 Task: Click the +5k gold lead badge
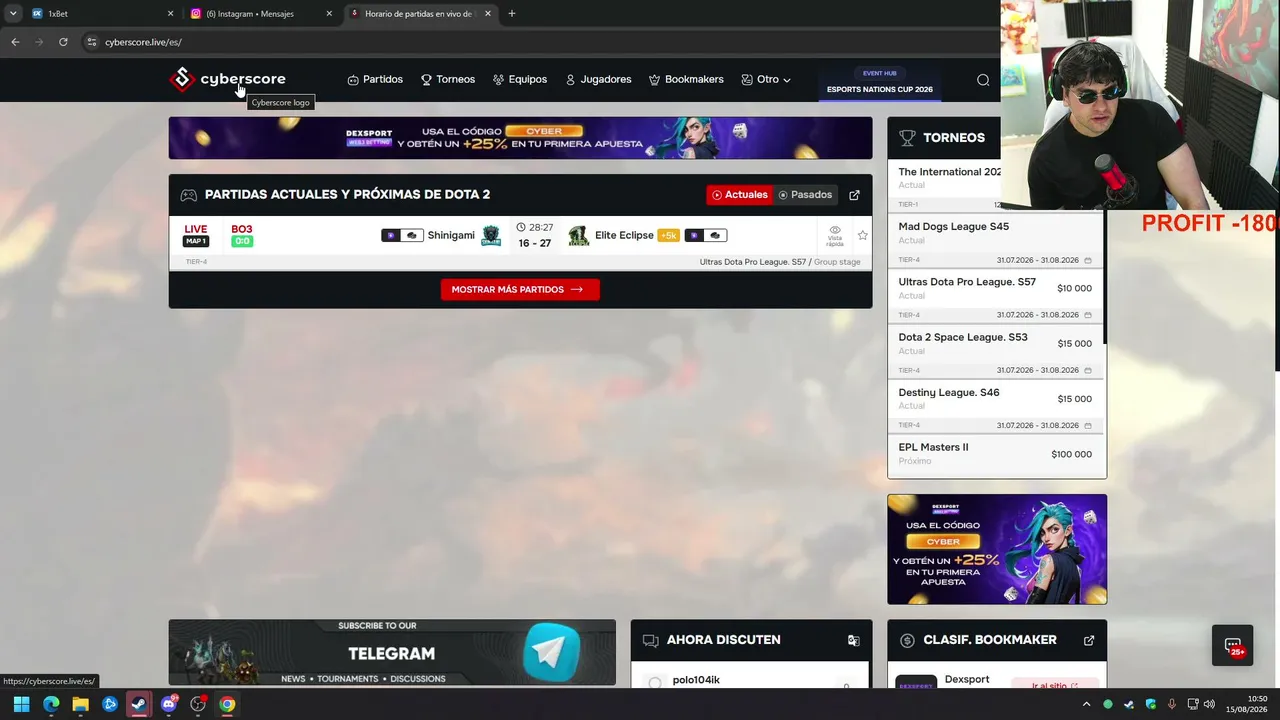pyautogui.click(x=669, y=236)
